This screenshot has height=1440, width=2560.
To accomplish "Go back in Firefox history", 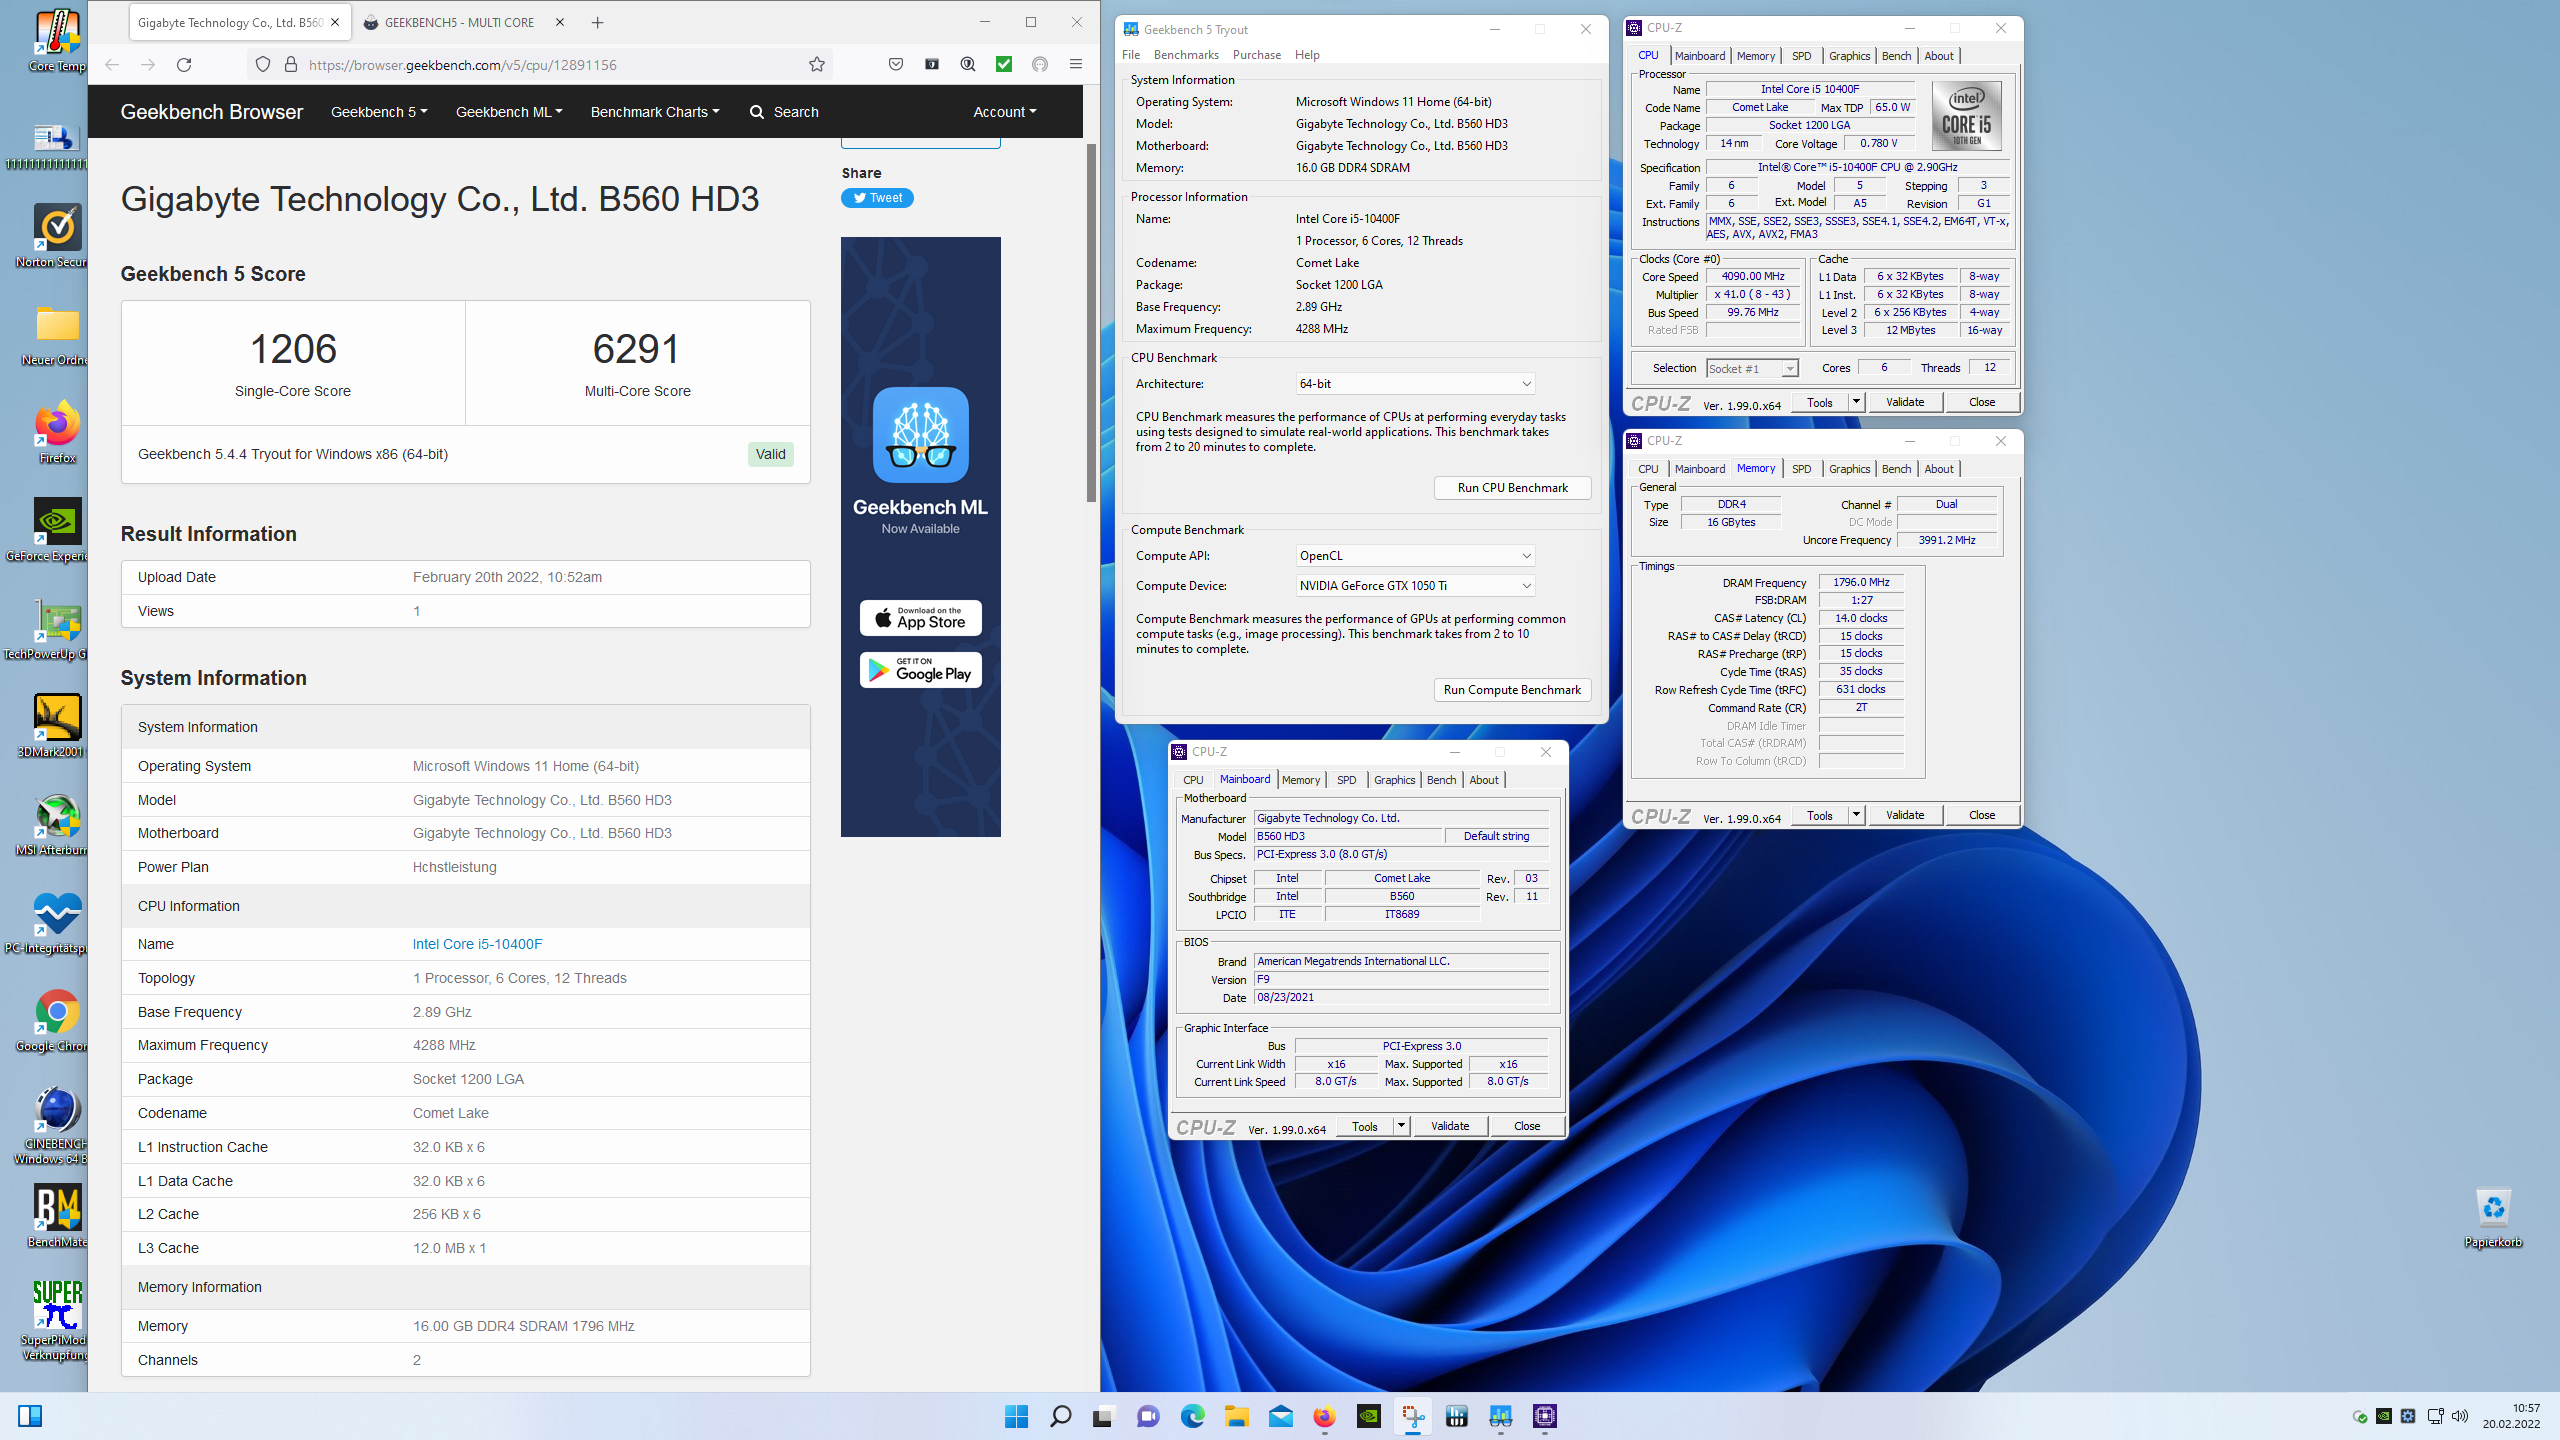I will click(112, 65).
